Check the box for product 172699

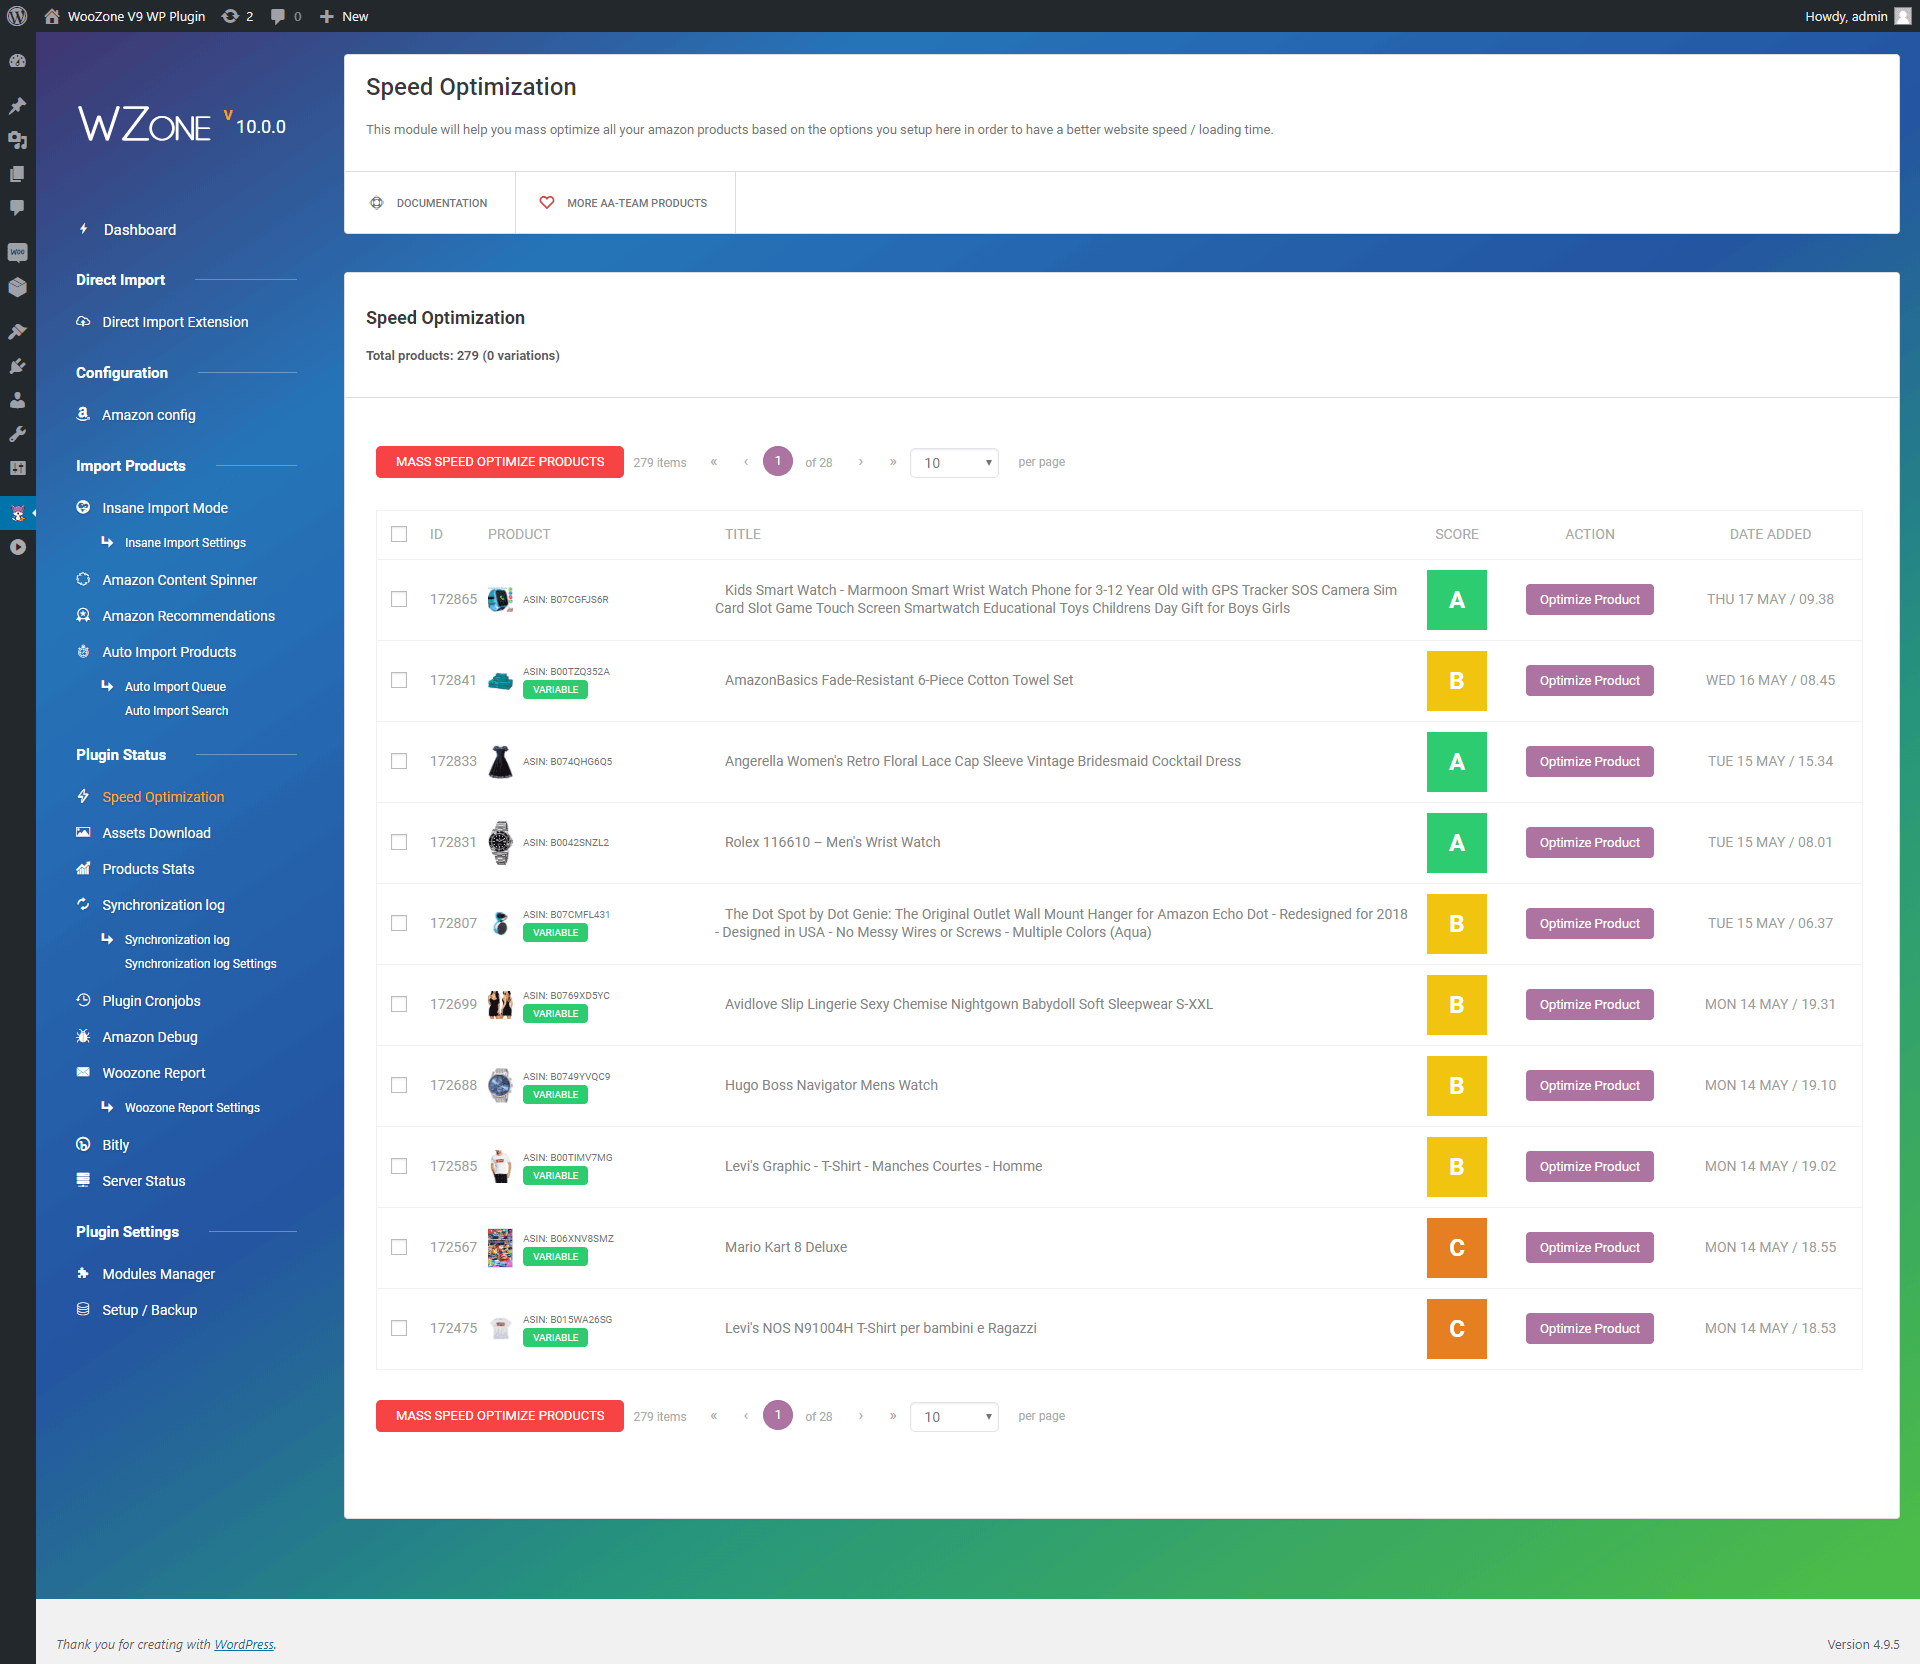399,1004
